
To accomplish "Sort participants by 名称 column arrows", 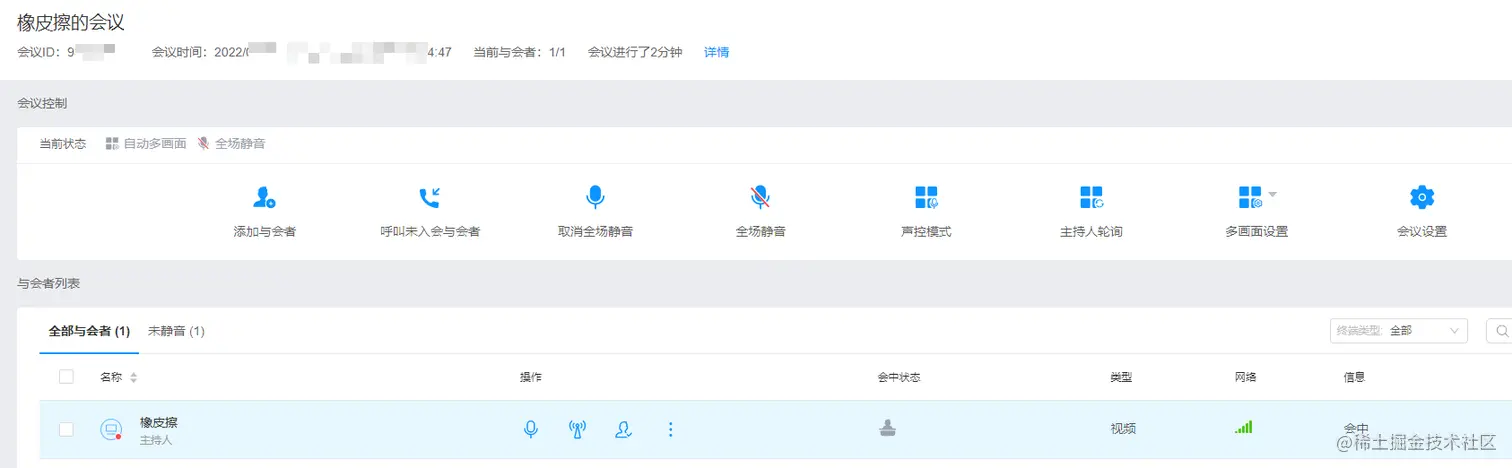I will (x=134, y=378).
